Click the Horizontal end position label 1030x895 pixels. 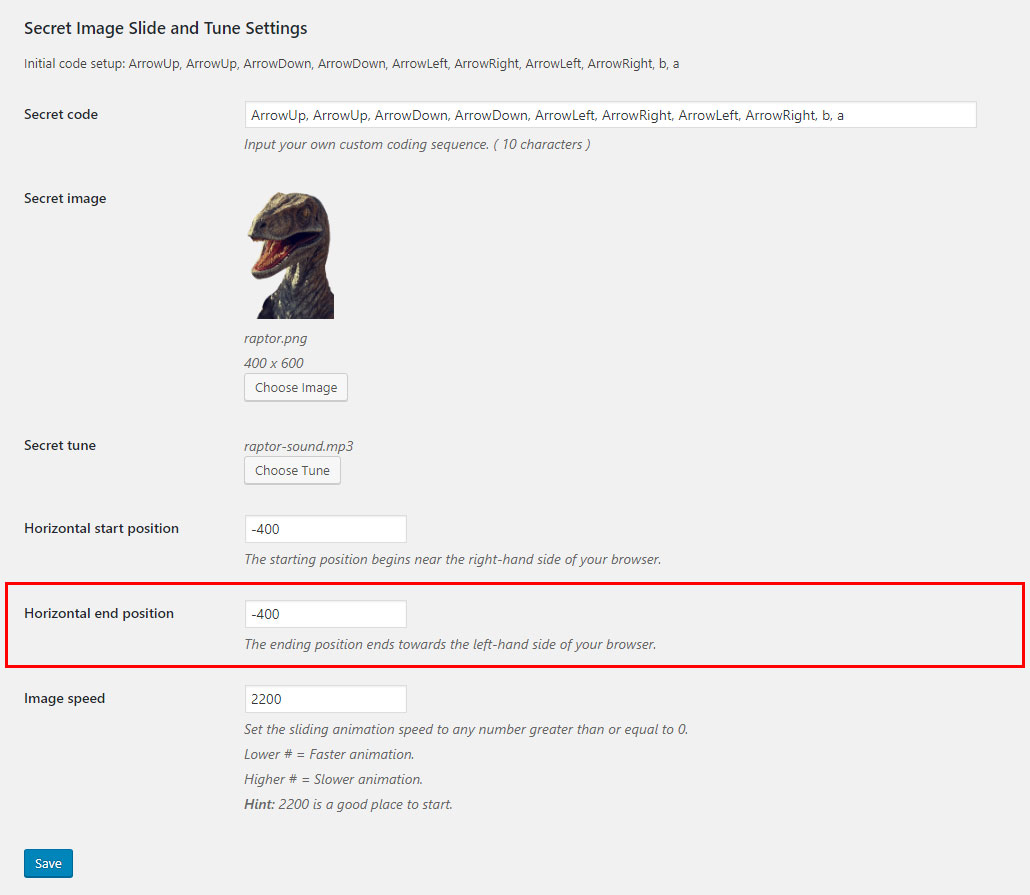[x=99, y=613]
